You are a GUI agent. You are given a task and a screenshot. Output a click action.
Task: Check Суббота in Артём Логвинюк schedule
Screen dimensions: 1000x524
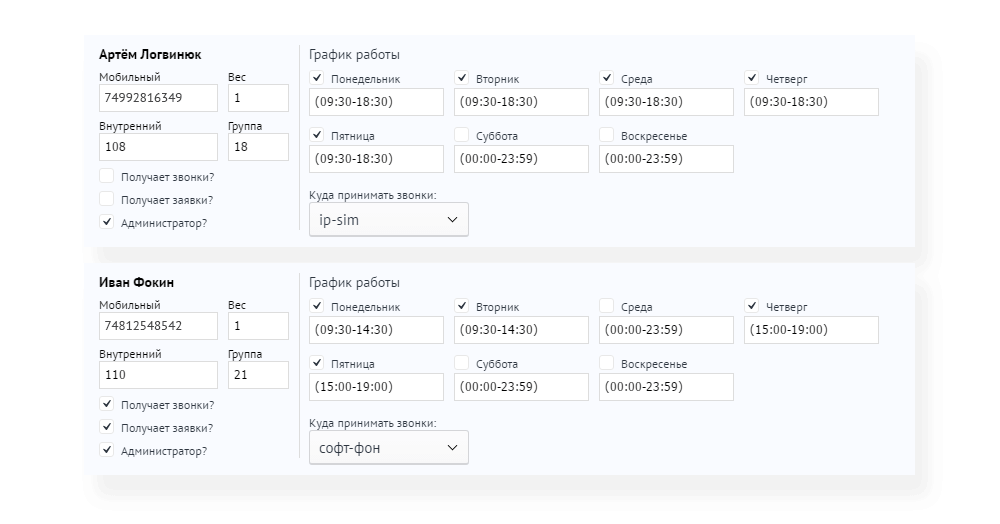(x=462, y=135)
